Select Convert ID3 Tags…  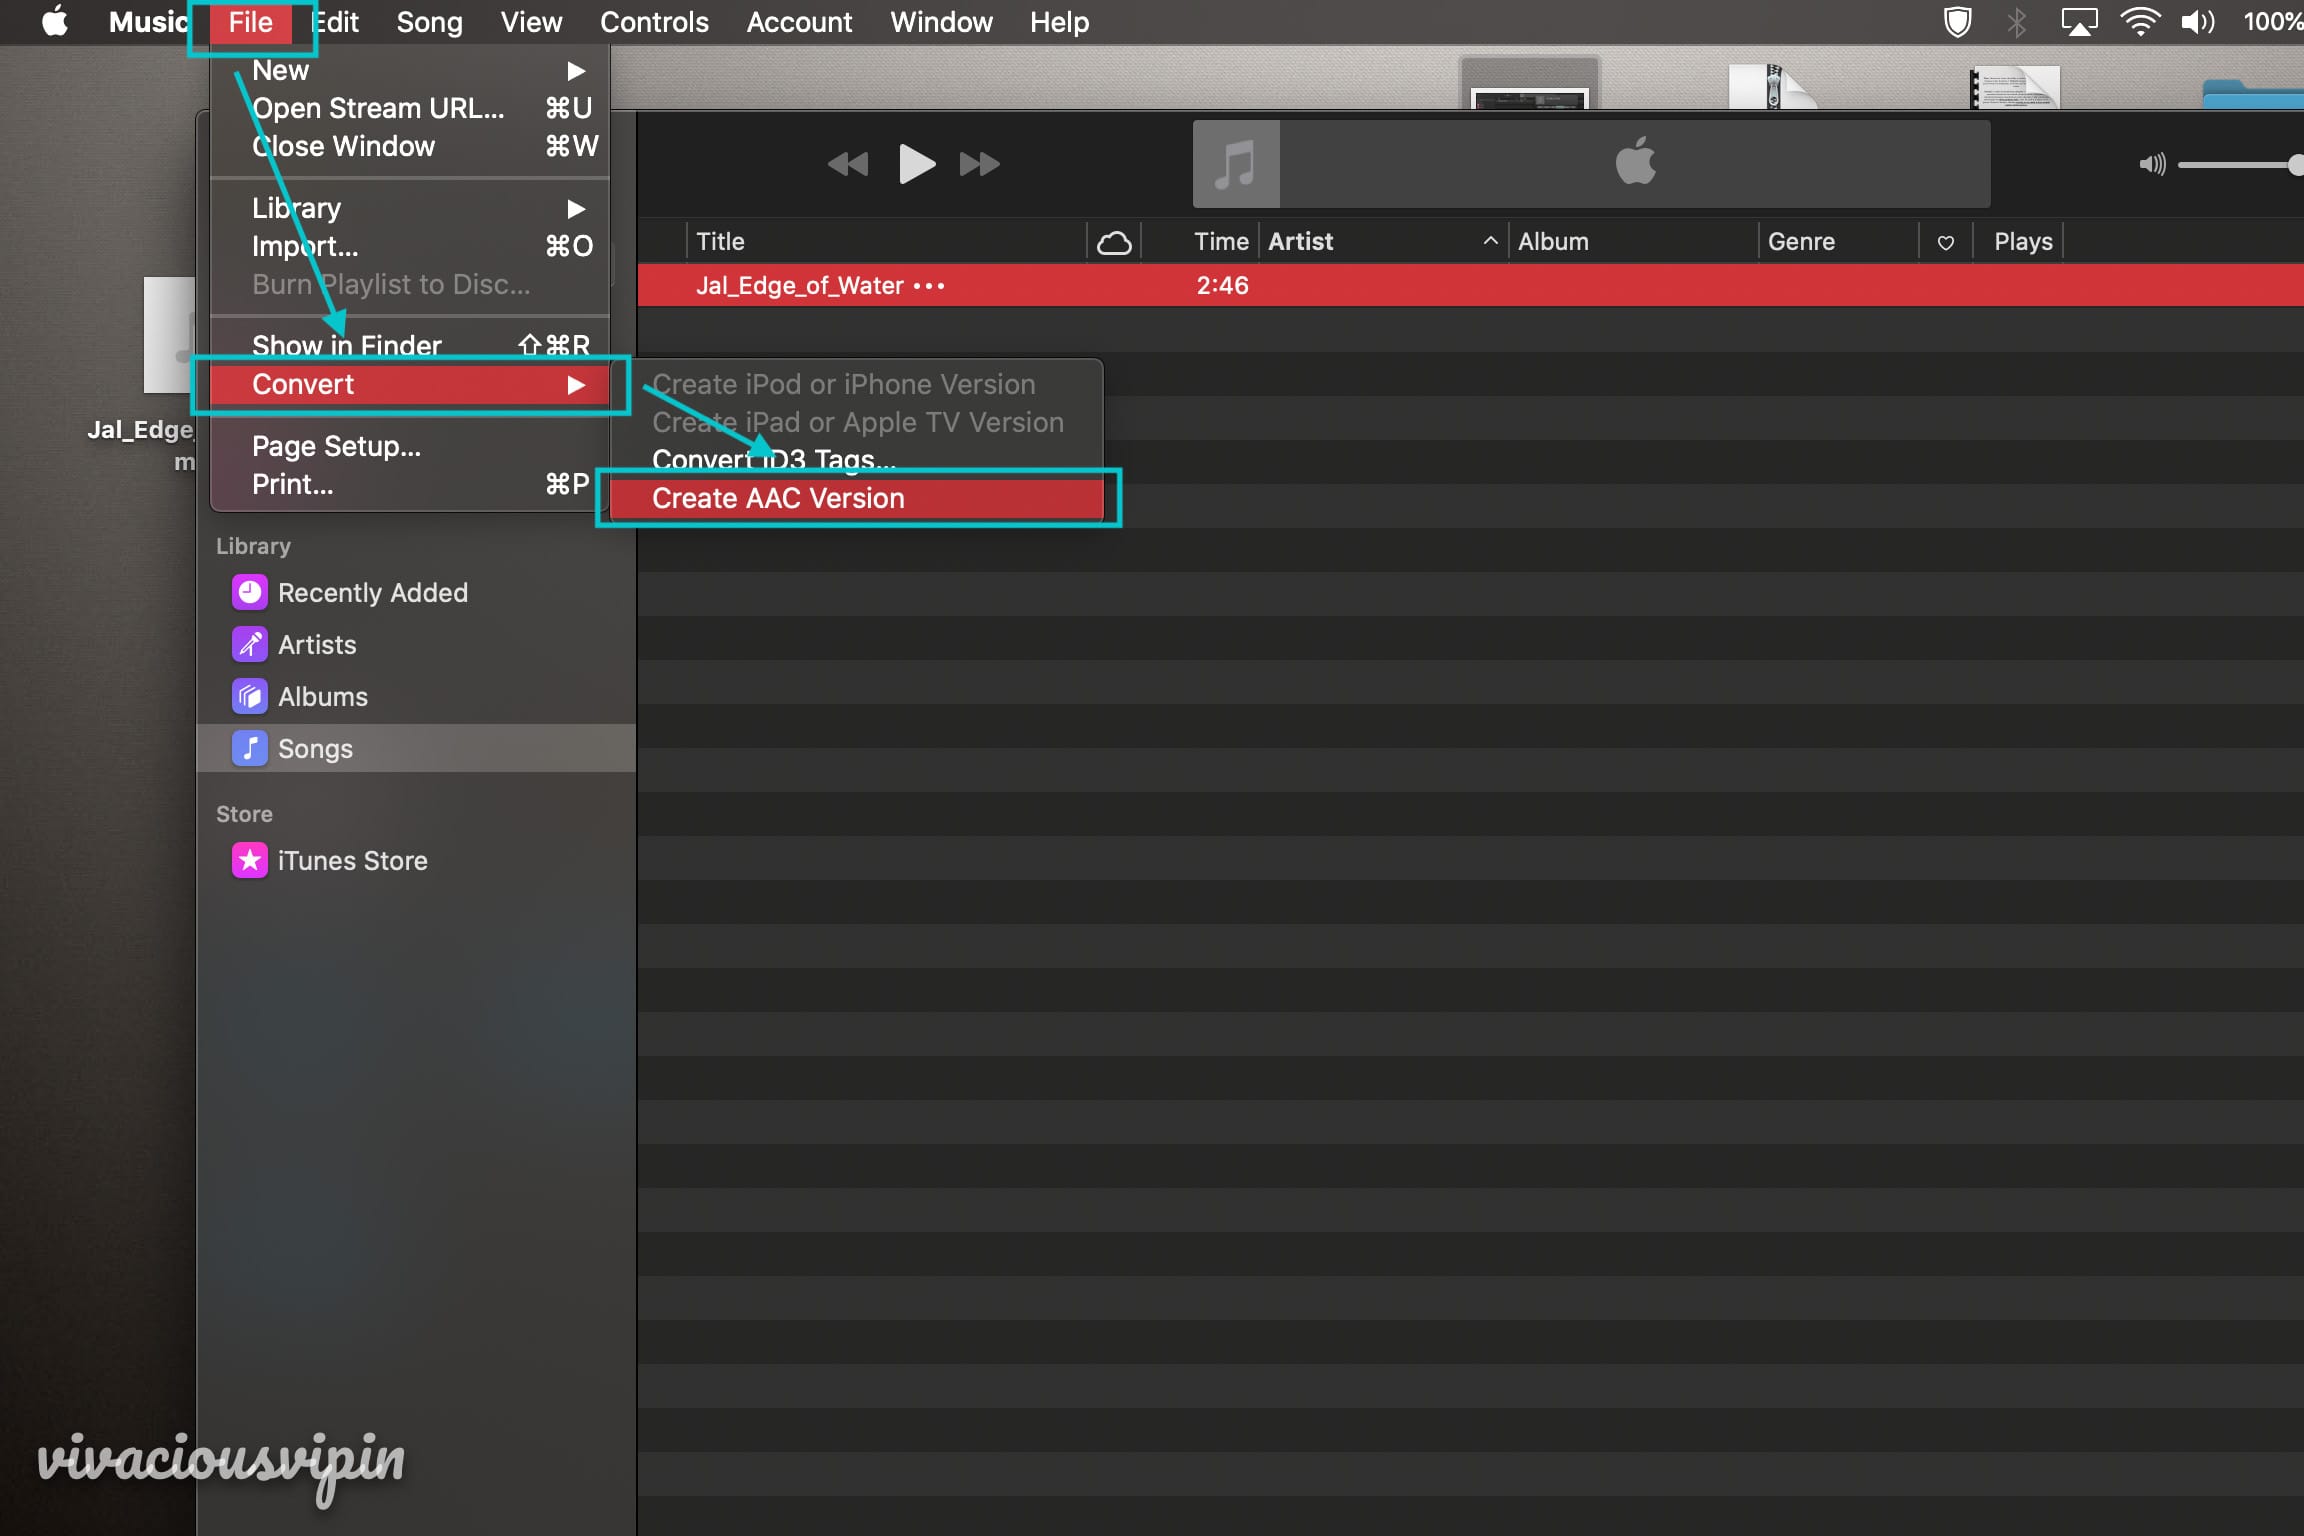click(x=856, y=460)
